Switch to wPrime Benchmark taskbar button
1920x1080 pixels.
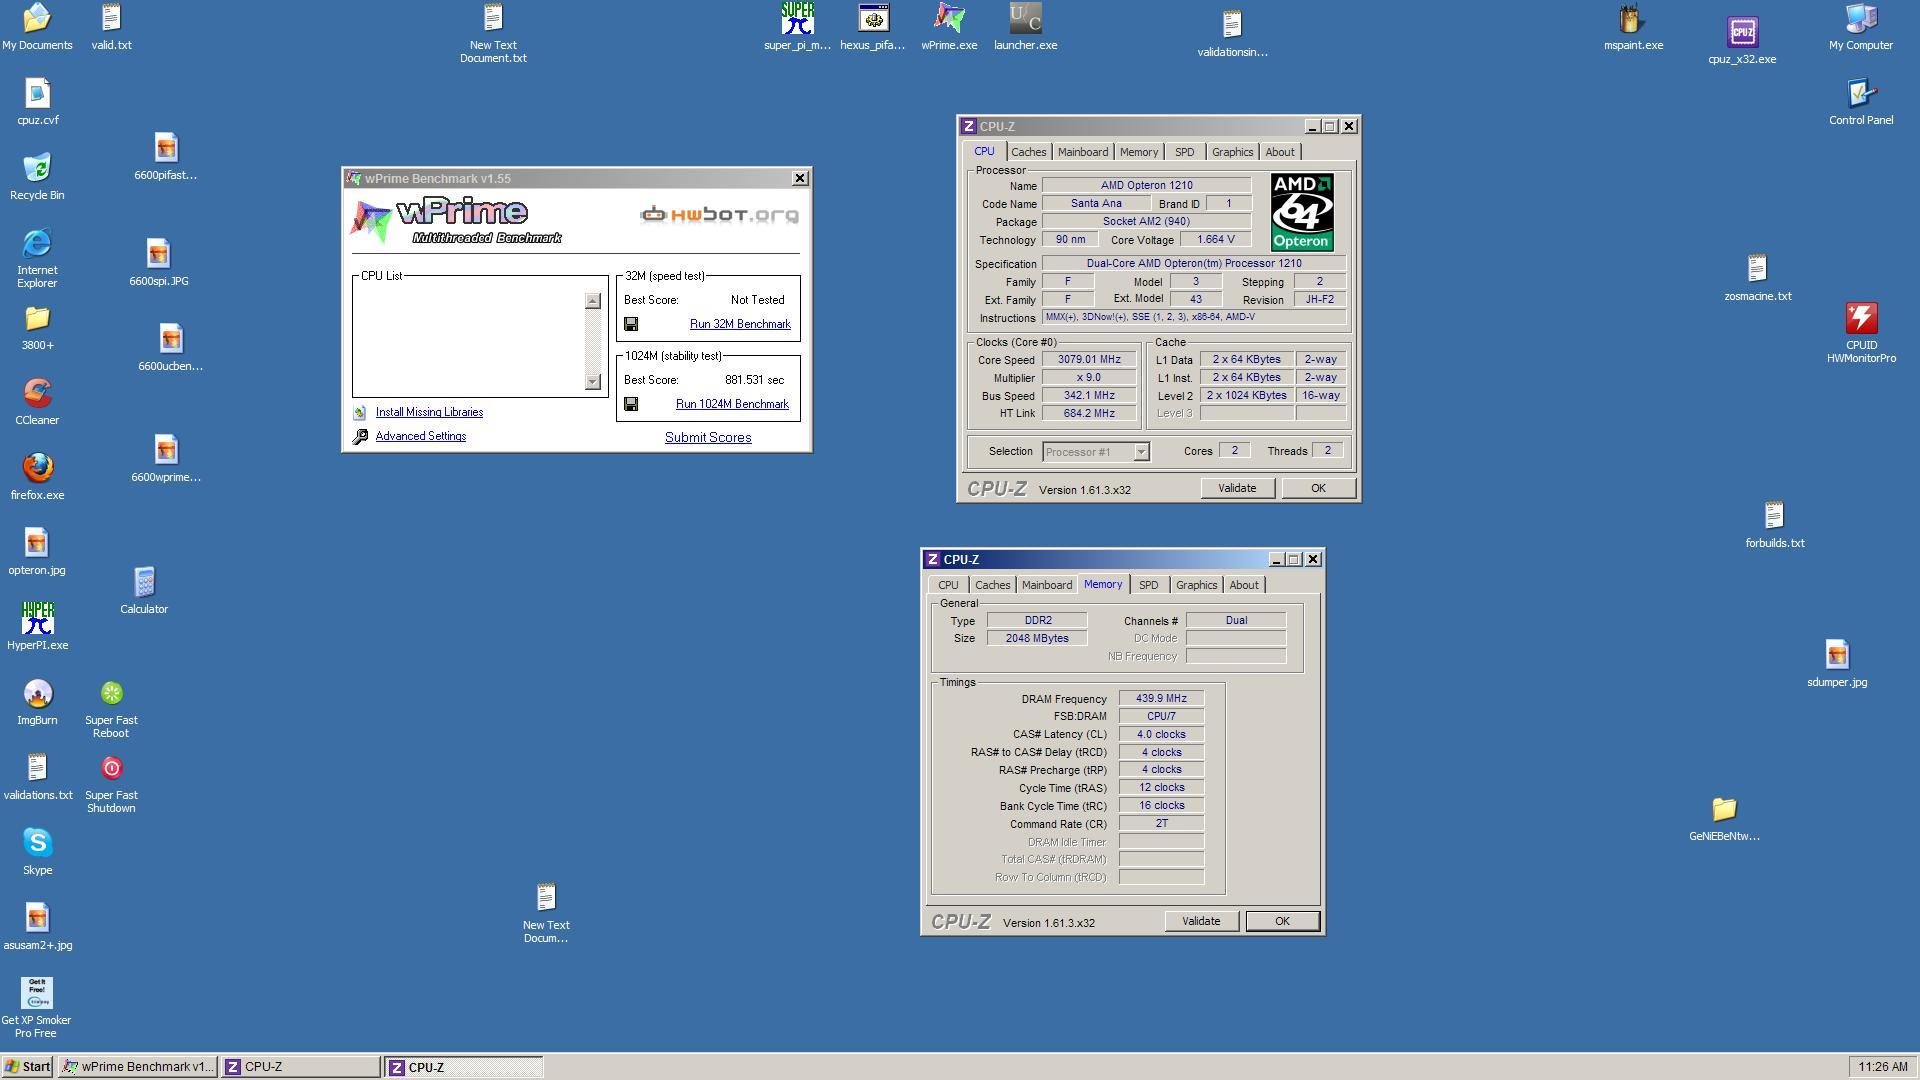[138, 1067]
